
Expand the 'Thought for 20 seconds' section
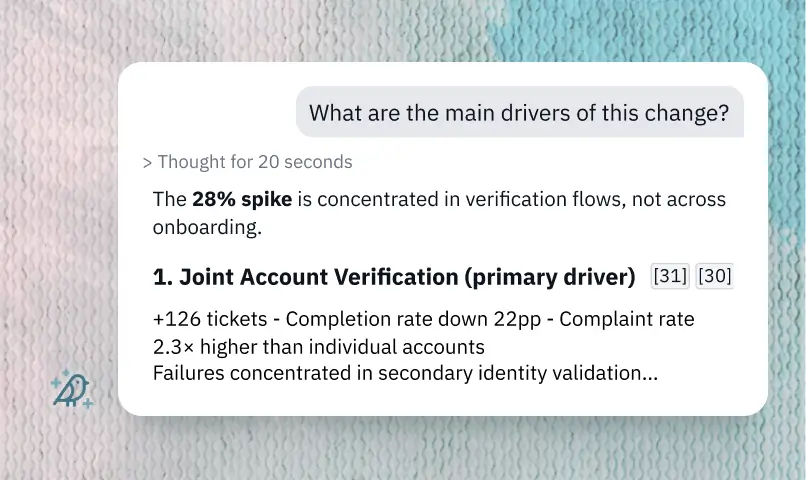247,162
